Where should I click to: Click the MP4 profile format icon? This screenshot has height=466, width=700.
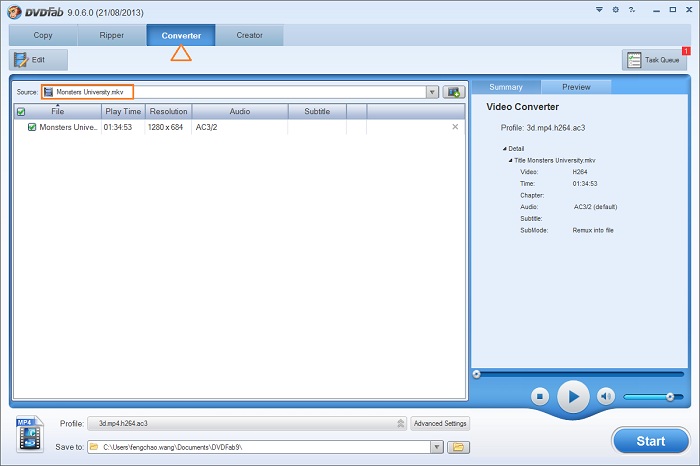pyautogui.click(x=30, y=434)
